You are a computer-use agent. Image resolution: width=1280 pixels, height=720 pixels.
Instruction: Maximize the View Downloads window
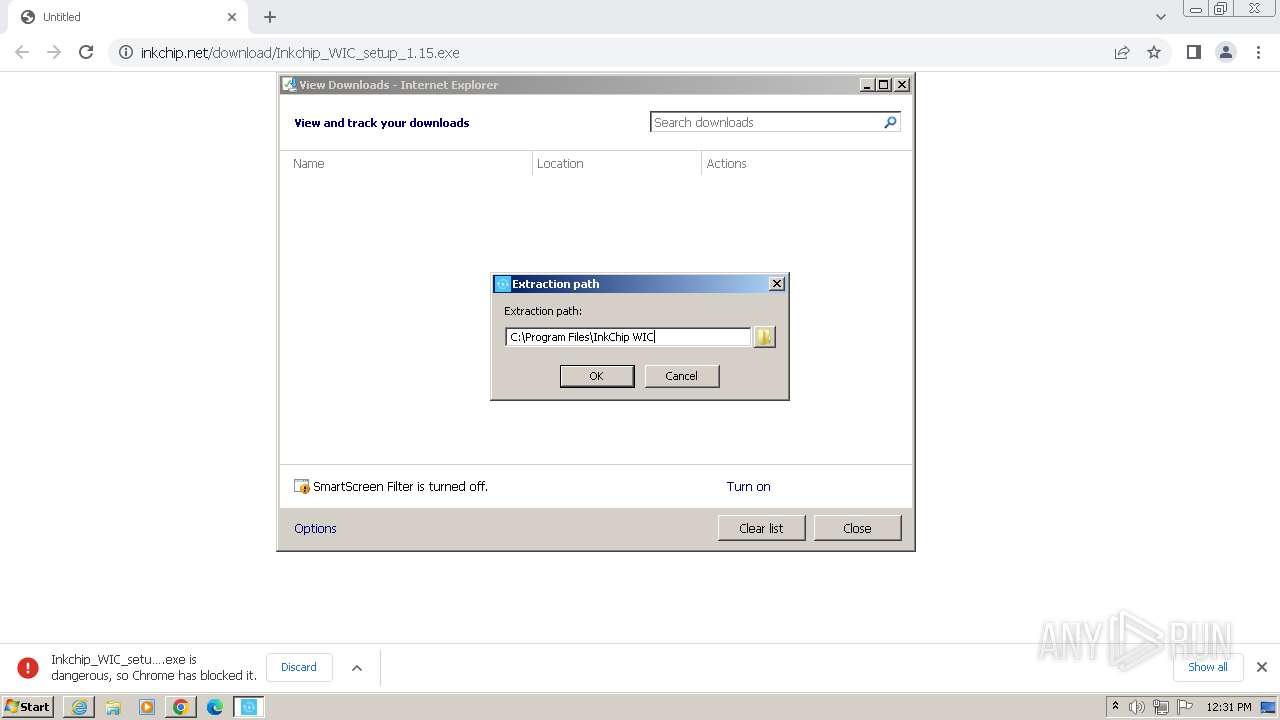click(x=884, y=85)
